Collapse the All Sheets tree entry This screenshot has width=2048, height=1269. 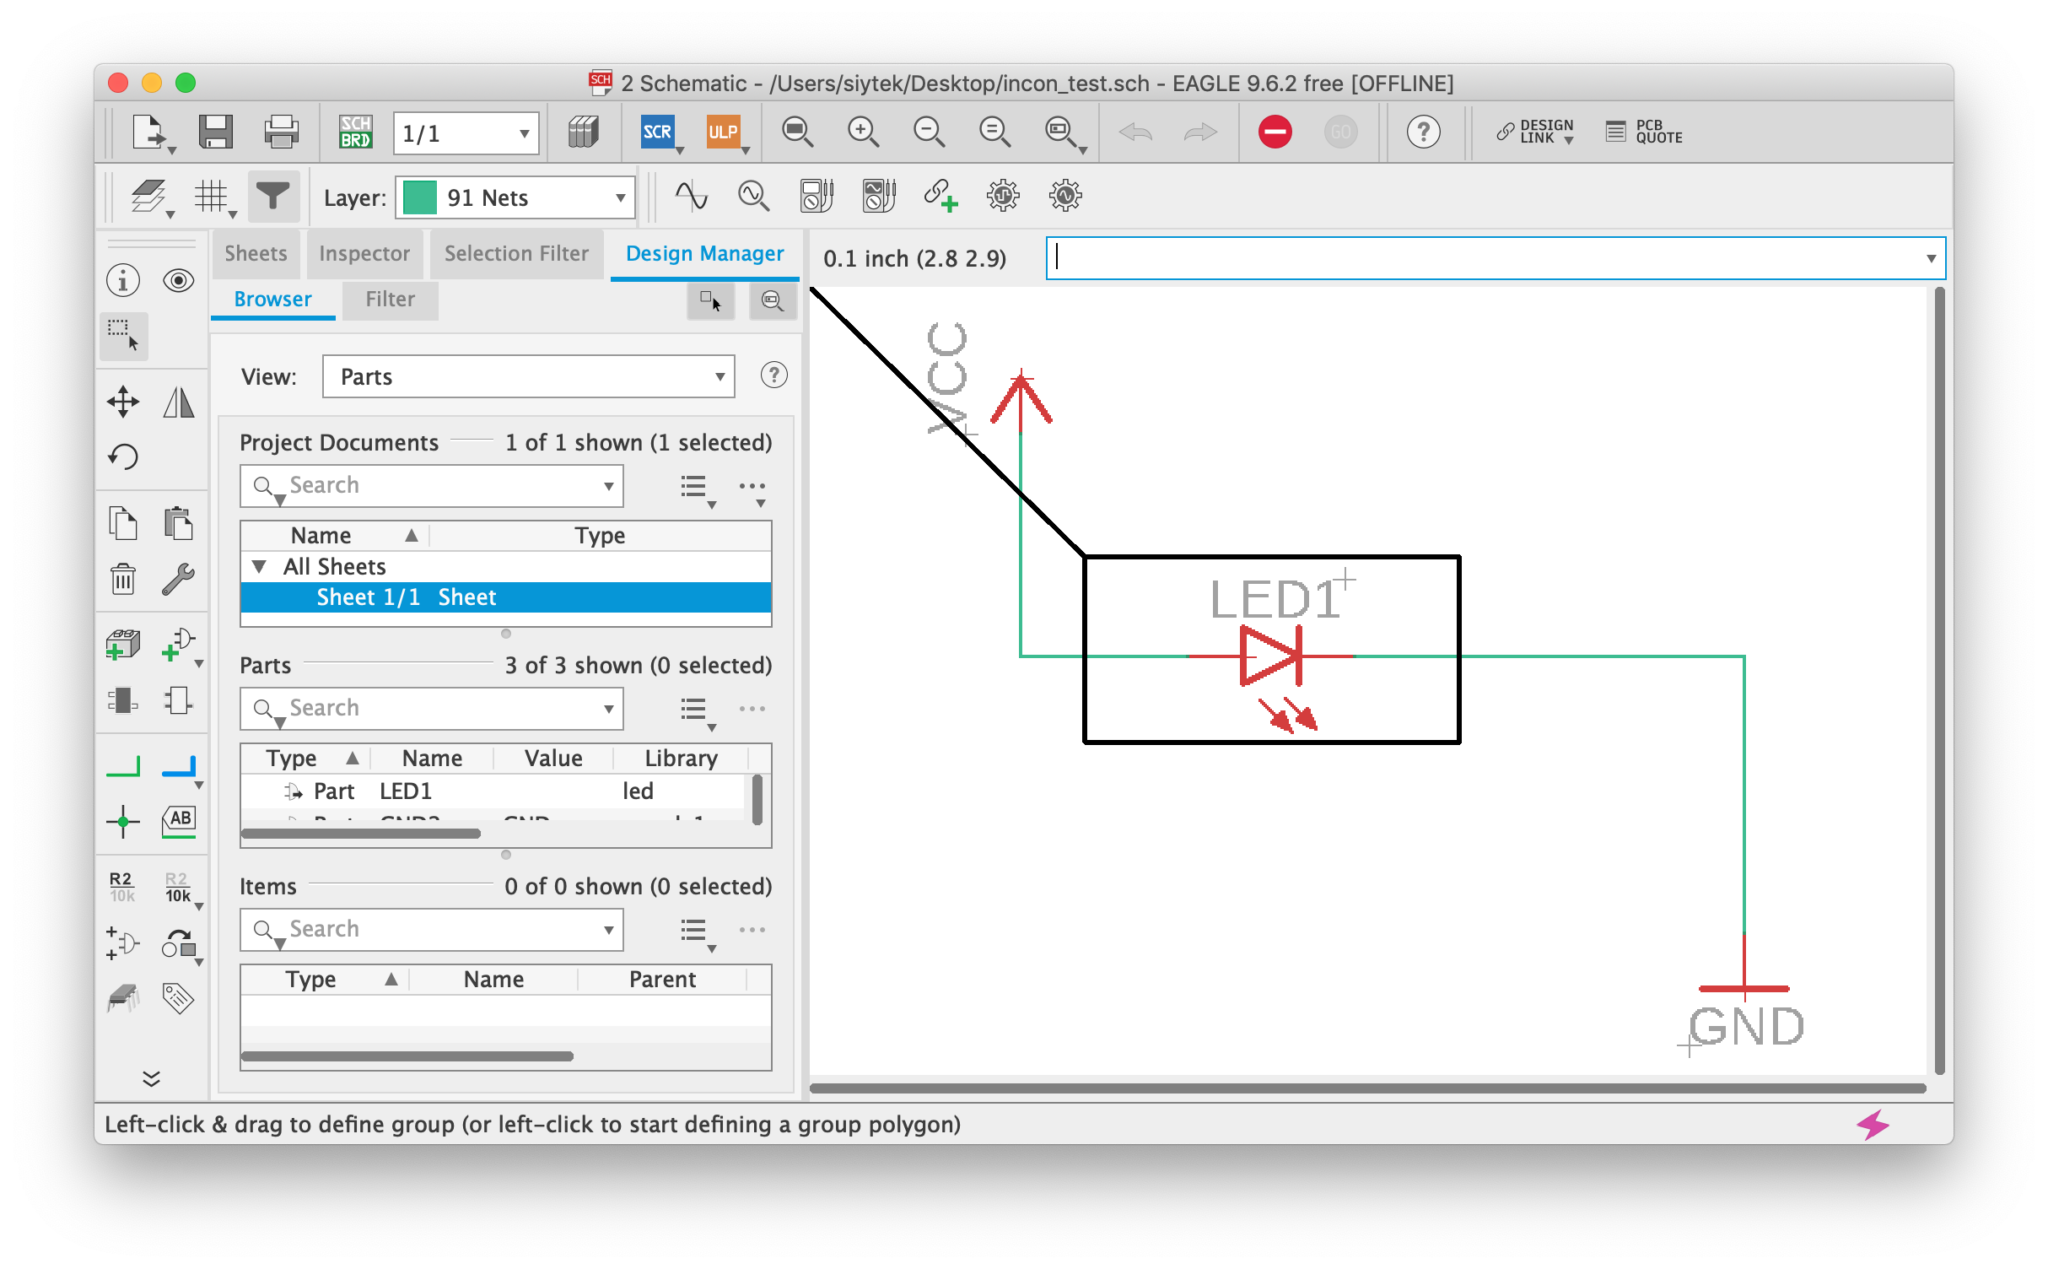coord(260,566)
